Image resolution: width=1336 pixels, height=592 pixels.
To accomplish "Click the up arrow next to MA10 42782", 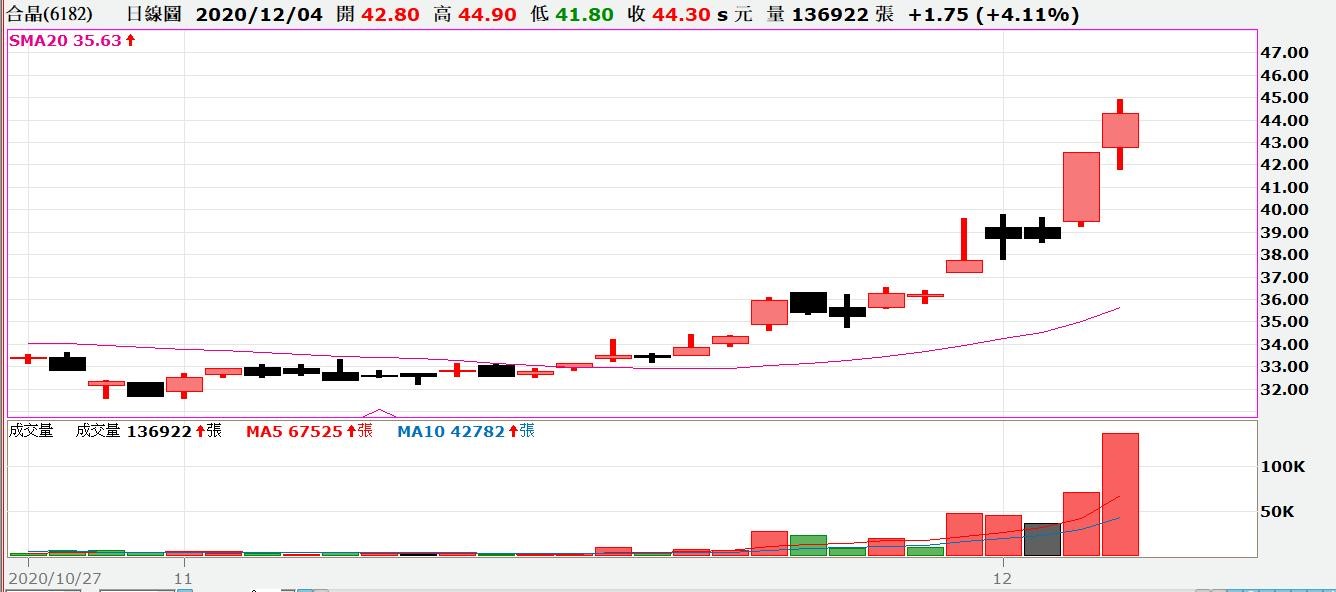I will pyautogui.click(x=513, y=431).
